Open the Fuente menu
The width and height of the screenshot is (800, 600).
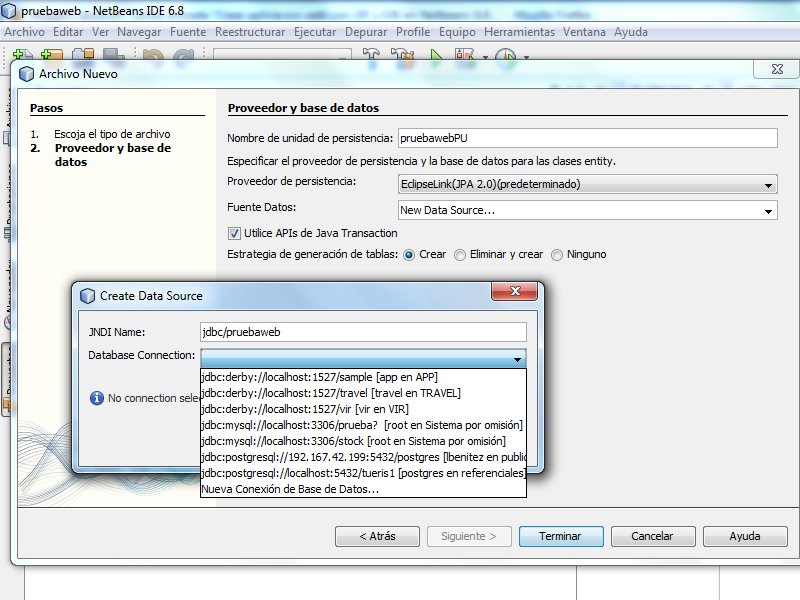click(188, 32)
